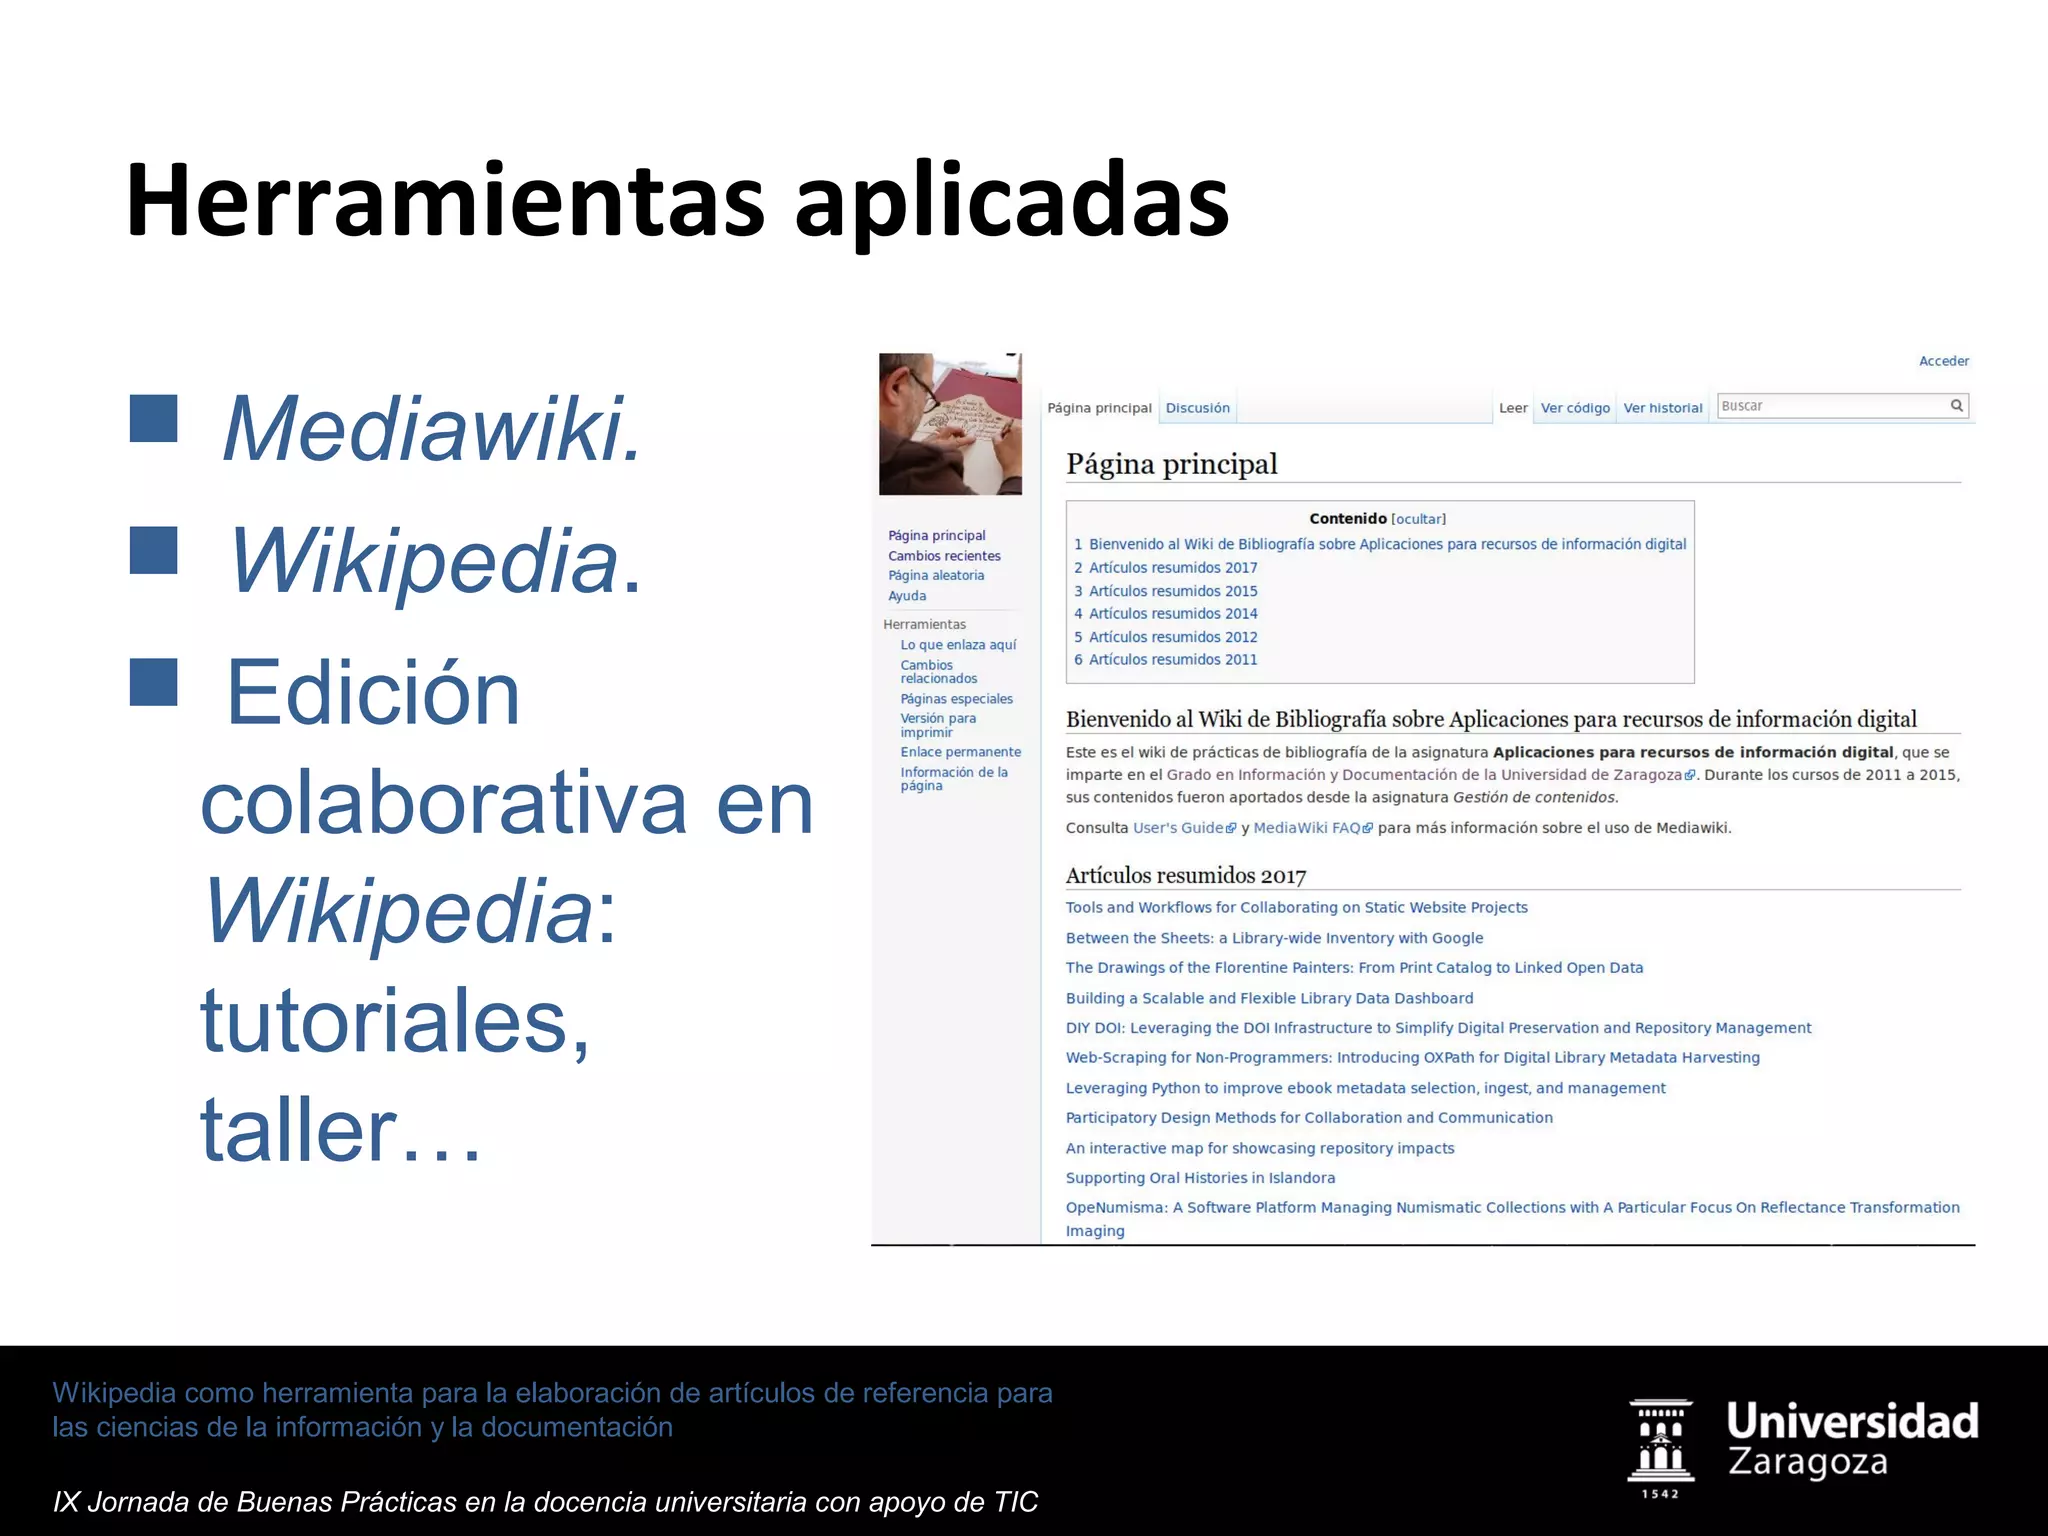Open the Ver código tab
The image size is (2048, 1536).
click(x=1575, y=408)
